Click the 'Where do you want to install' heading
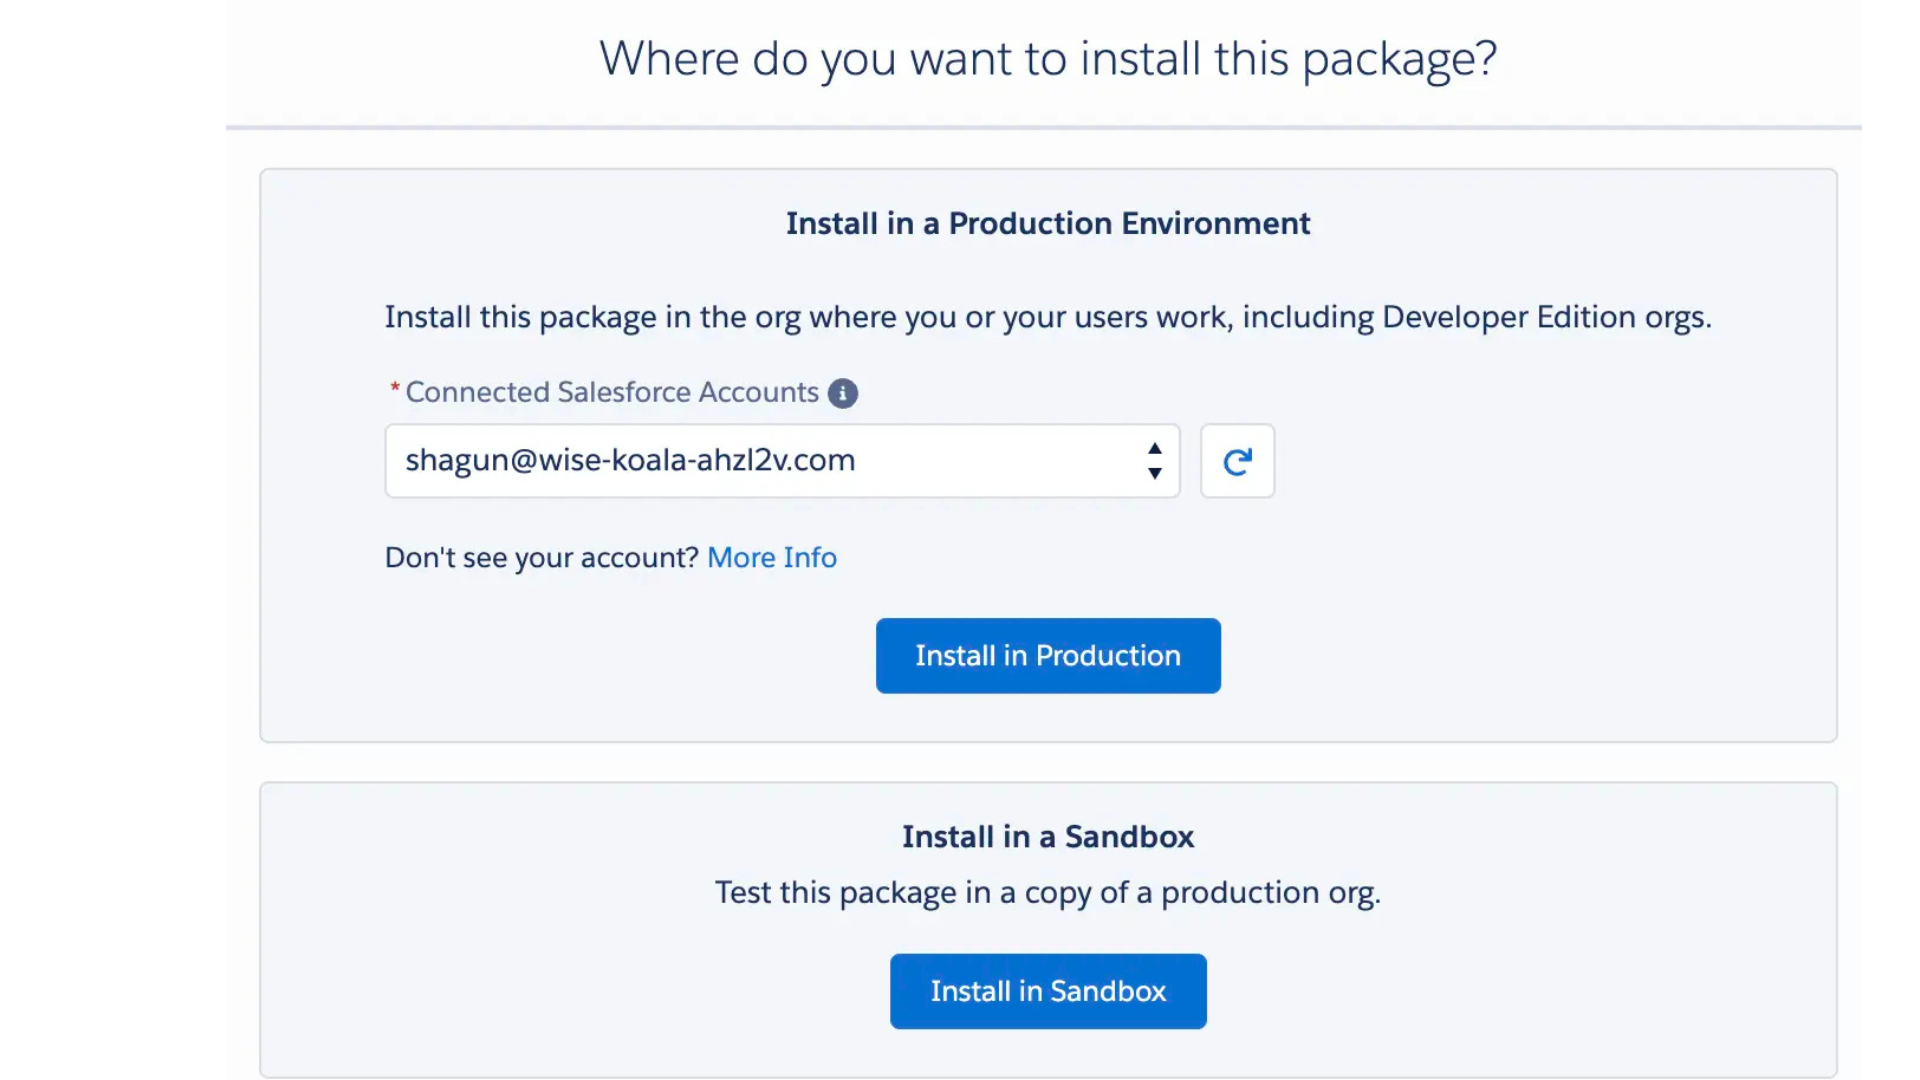 [x=1047, y=58]
